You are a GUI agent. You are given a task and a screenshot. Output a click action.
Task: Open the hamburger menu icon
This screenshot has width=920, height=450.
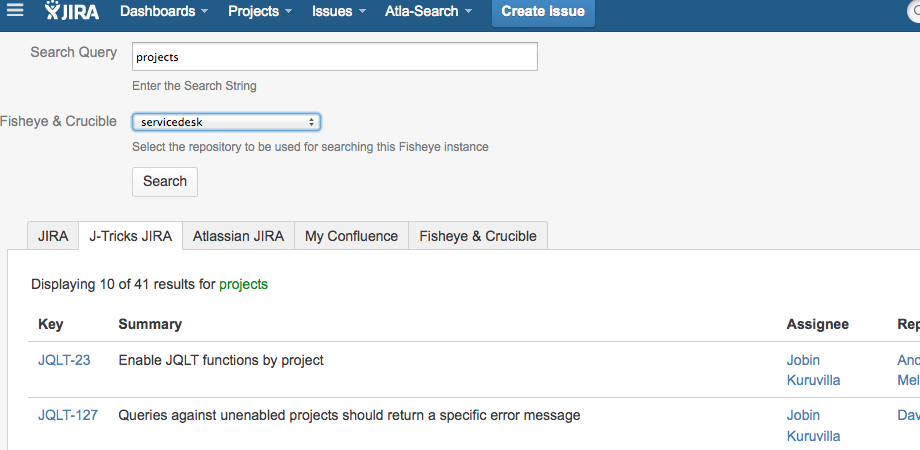15,10
